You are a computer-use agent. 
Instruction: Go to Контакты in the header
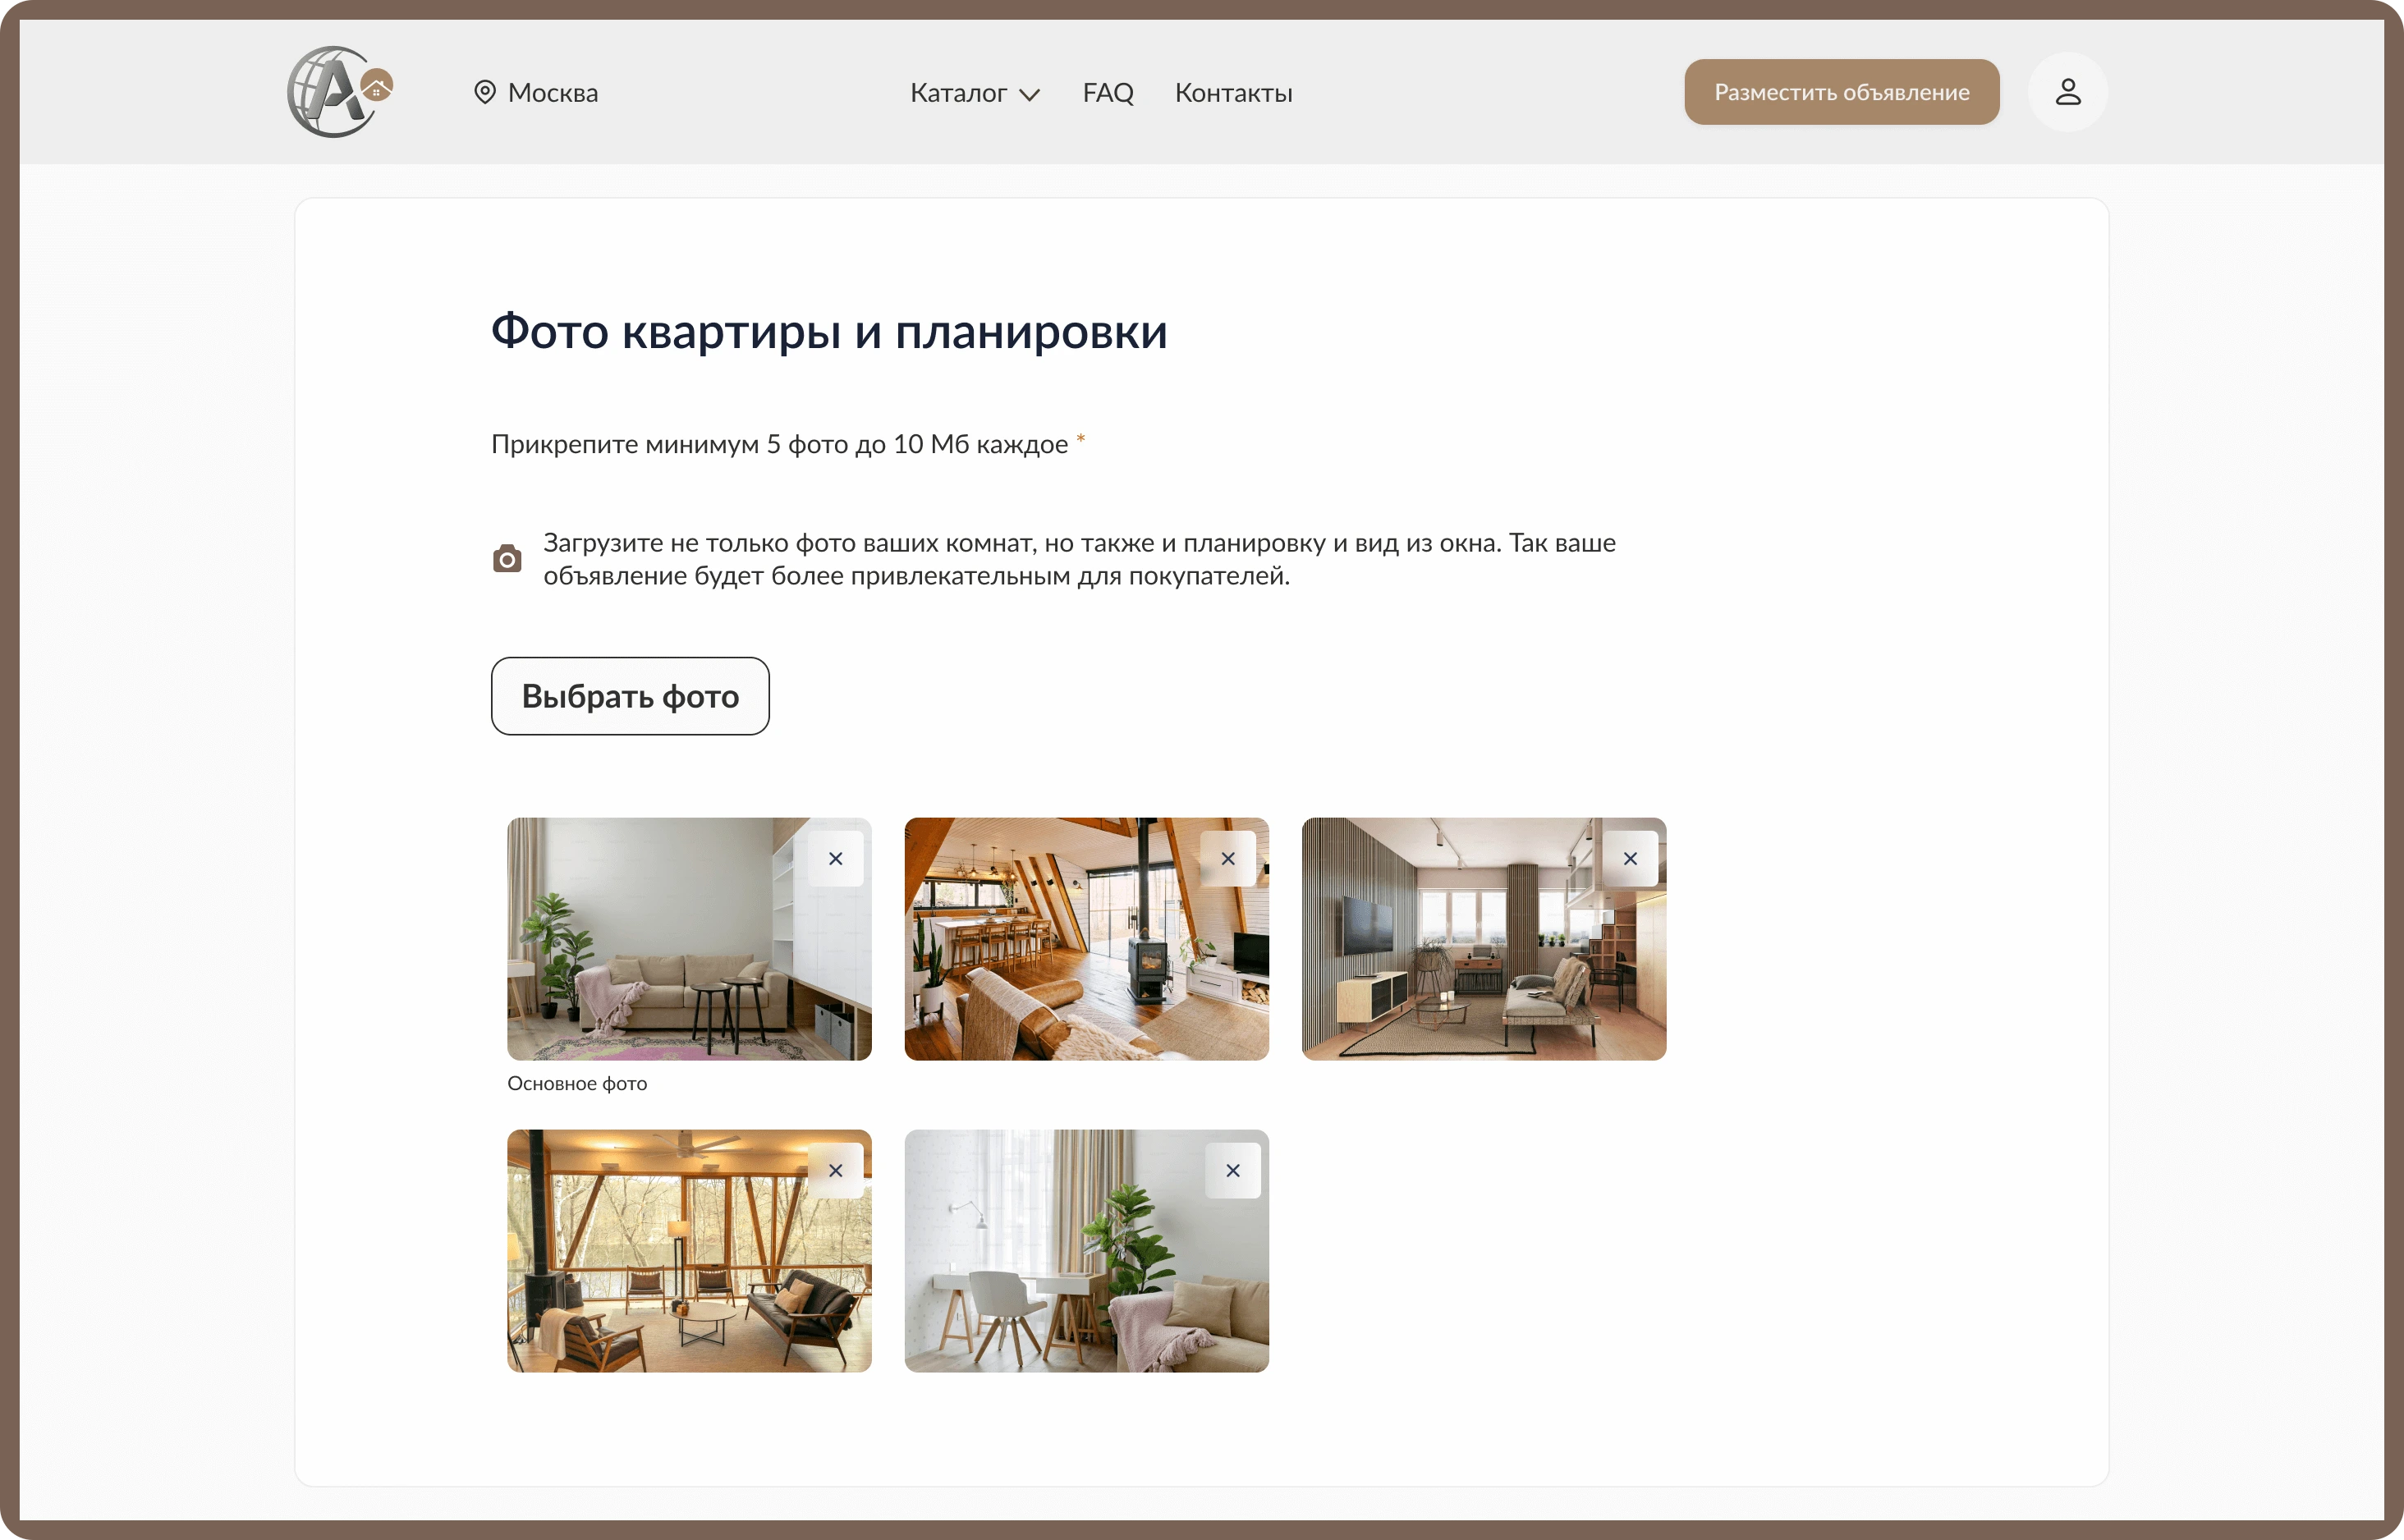[1233, 93]
